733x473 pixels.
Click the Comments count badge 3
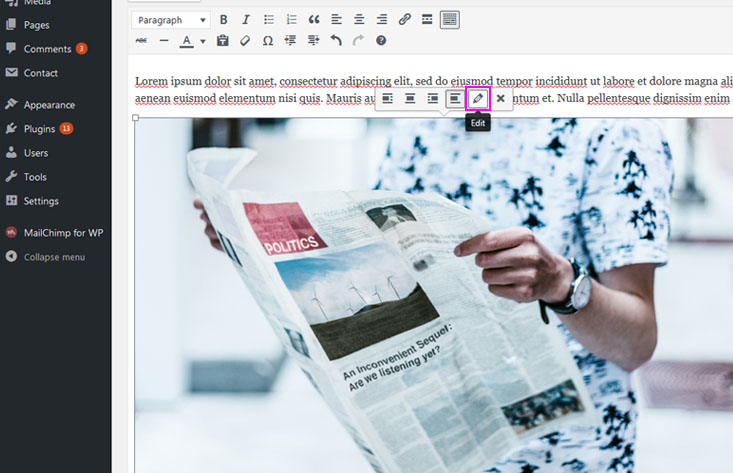coord(81,49)
